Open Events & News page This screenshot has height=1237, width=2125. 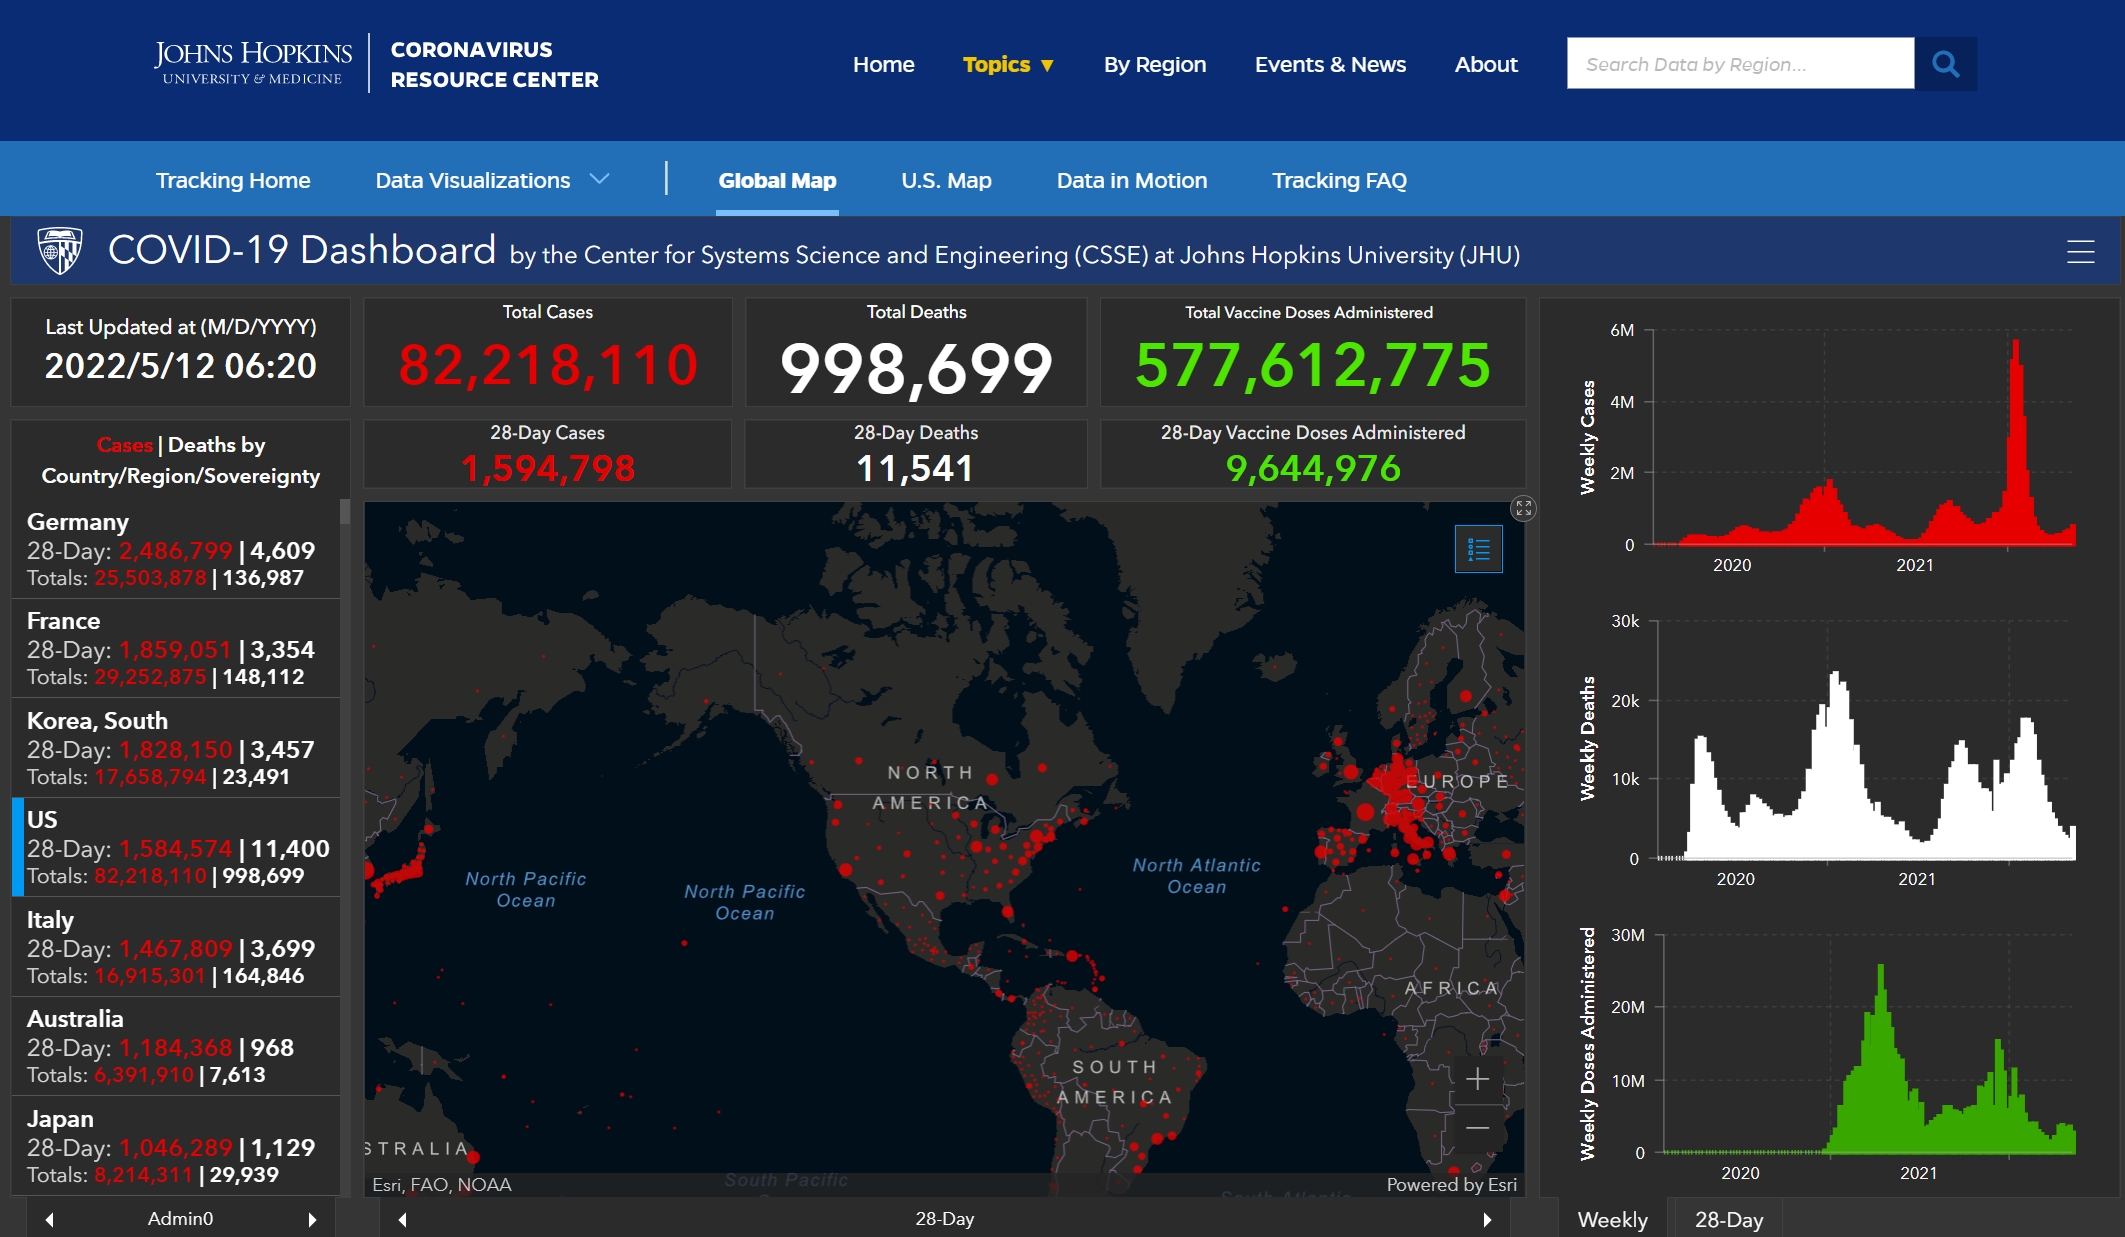1329,65
